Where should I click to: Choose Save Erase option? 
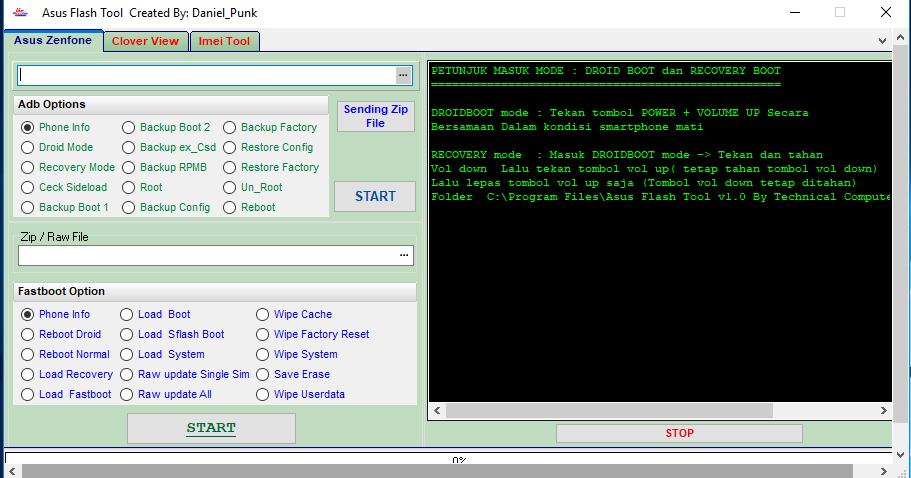pyautogui.click(x=293, y=375)
